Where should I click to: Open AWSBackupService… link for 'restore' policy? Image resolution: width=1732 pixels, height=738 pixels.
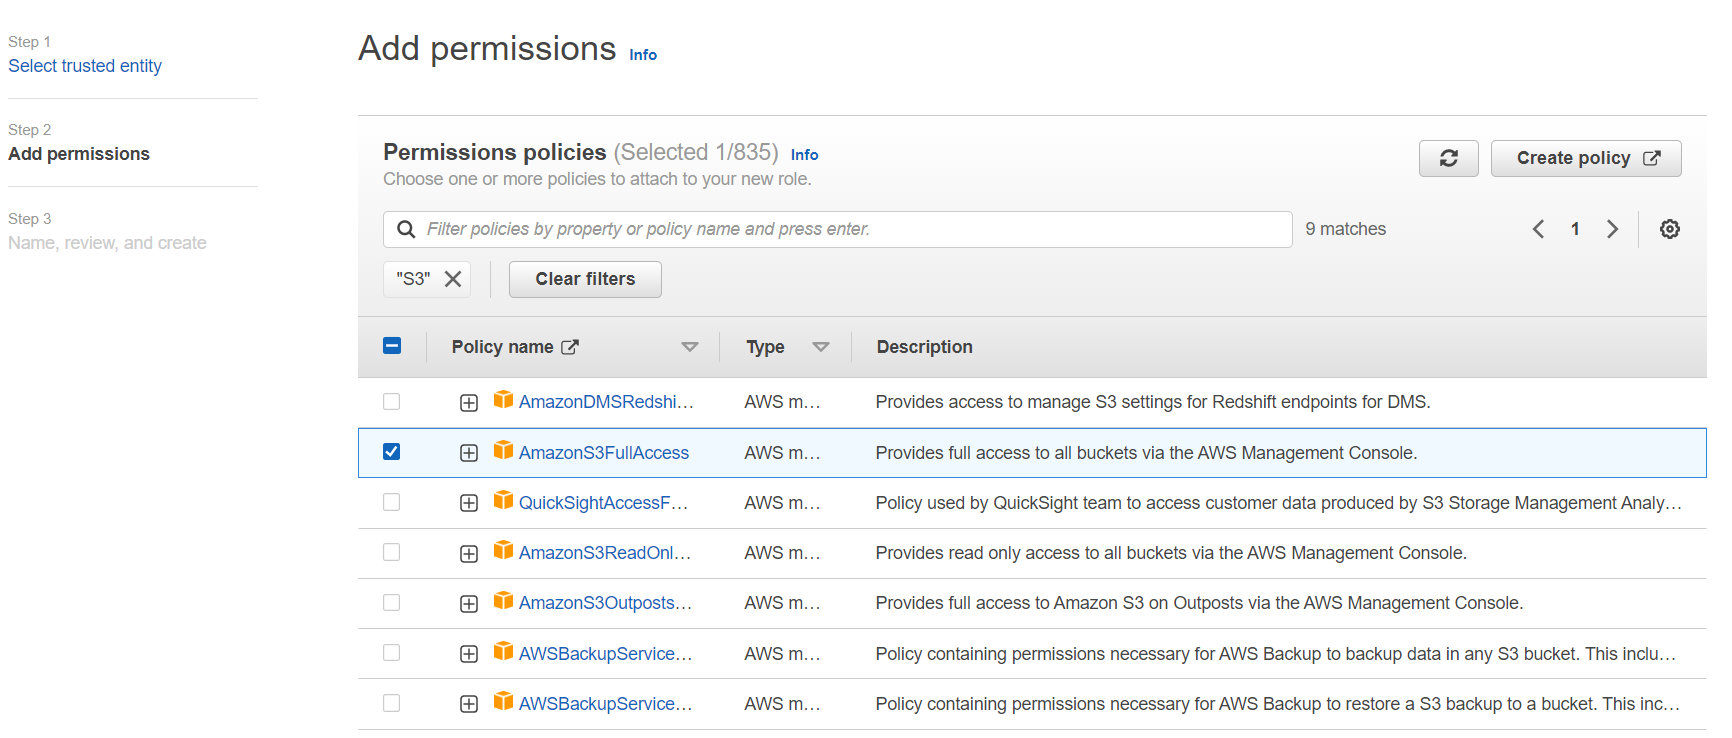pyautogui.click(x=605, y=704)
